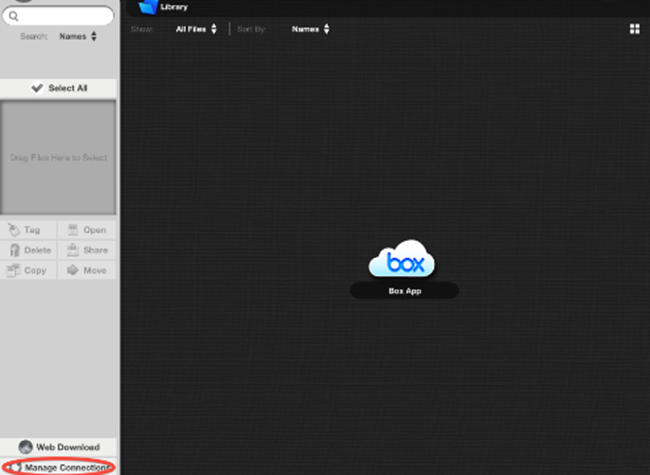Click the Copy button
This screenshot has width=650, height=475.
(x=28, y=270)
